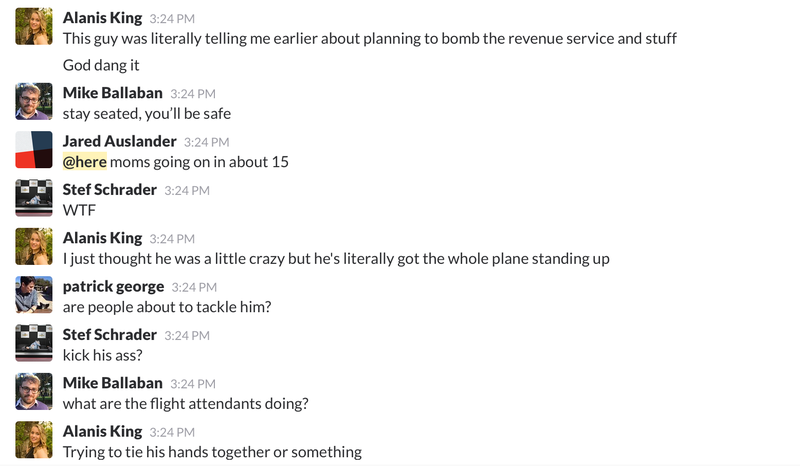800x466 pixels.
Task: Click Mike Ballaban's avatar beside "stay seated" message
Action: [x=34, y=102]
